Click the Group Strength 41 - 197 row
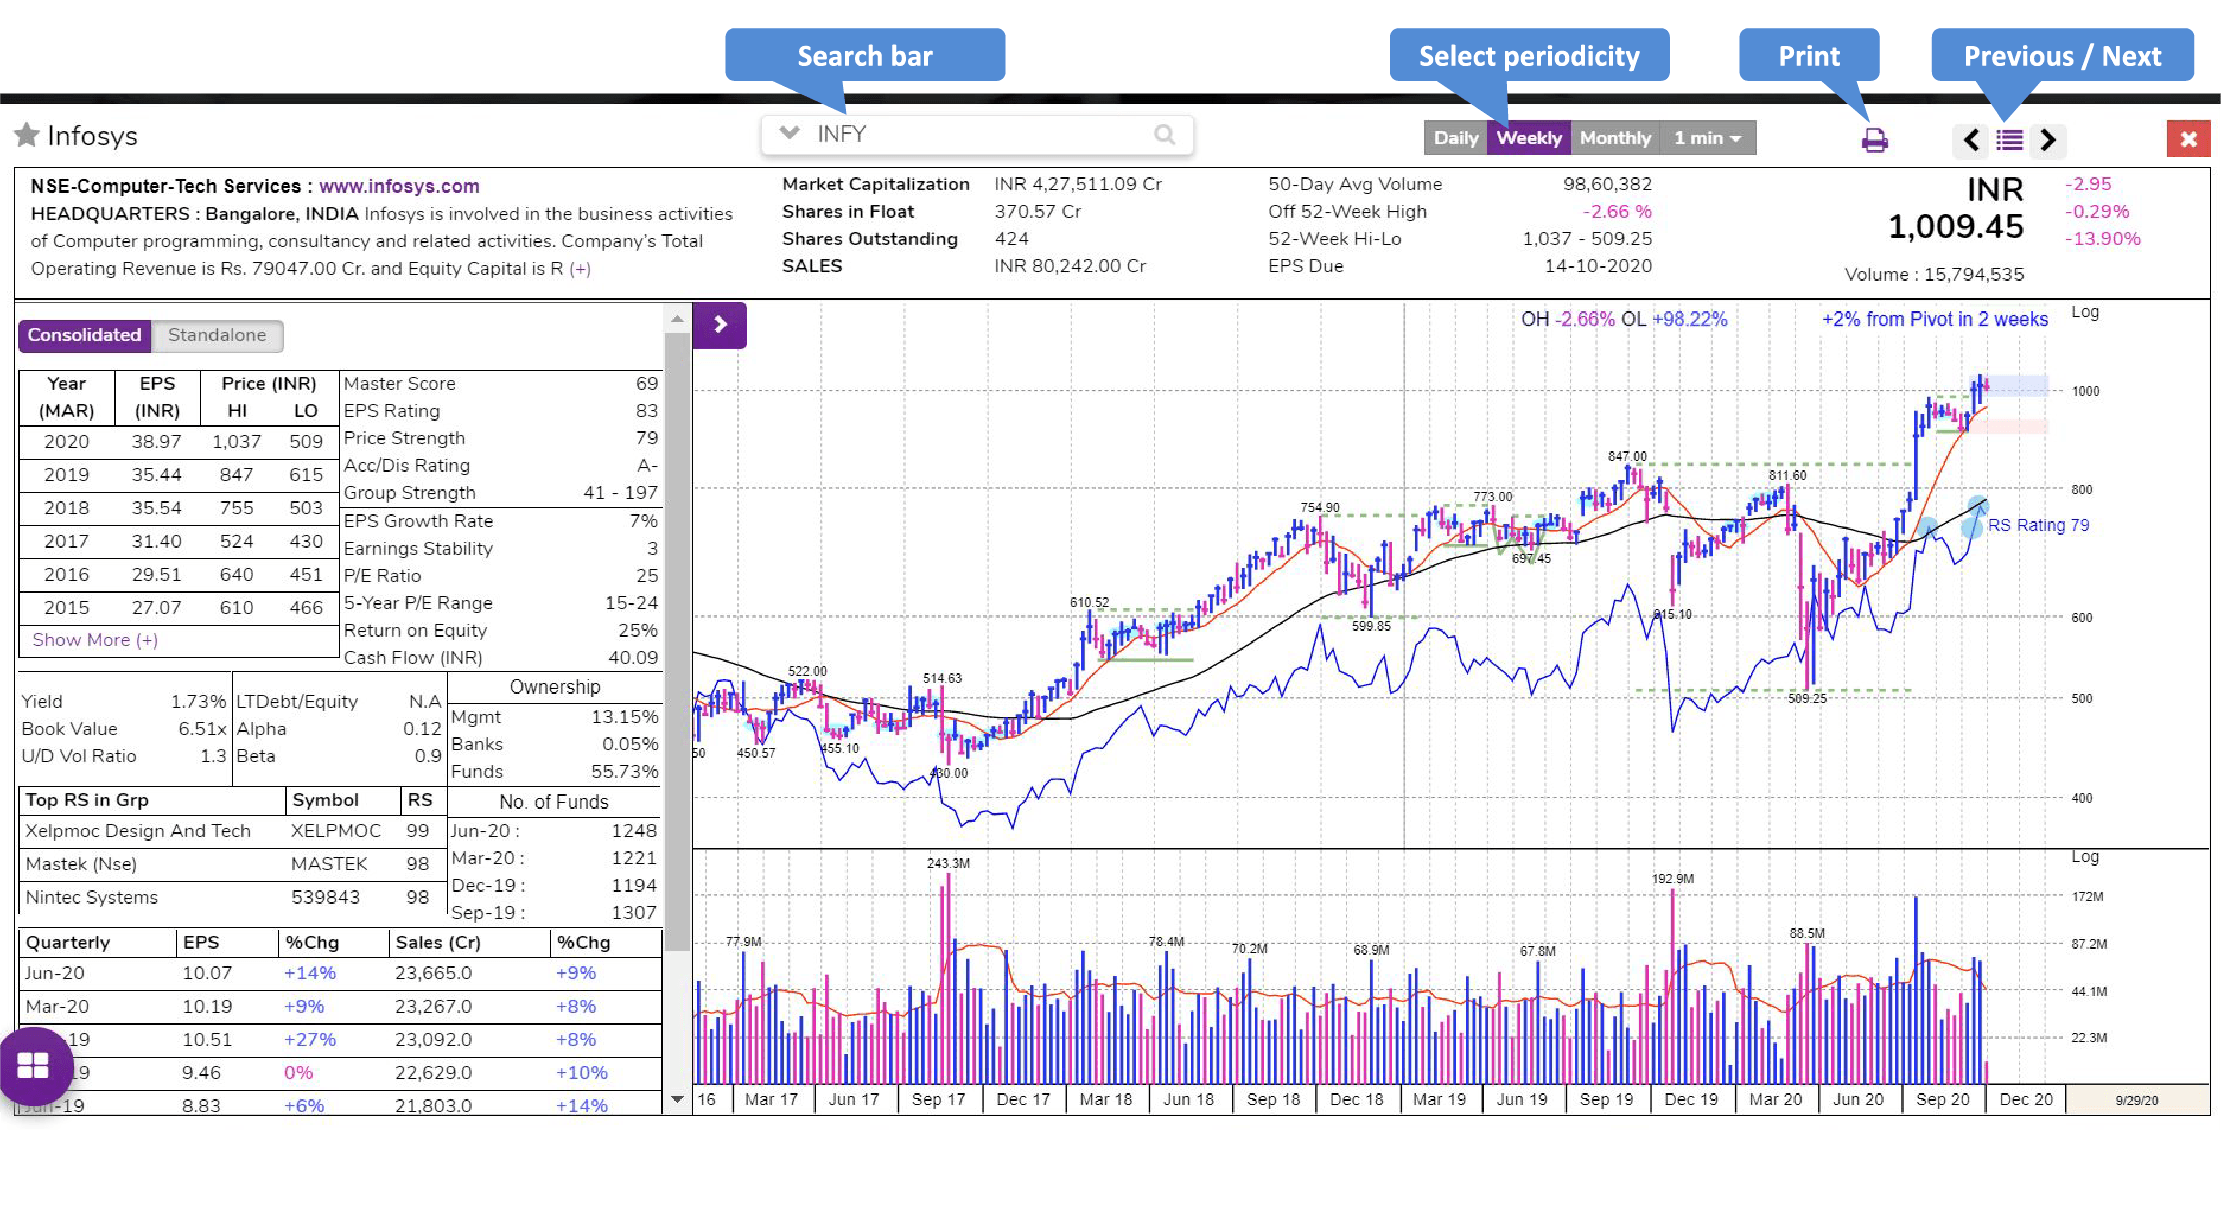2221x1225 pixels. pos(501,493)
